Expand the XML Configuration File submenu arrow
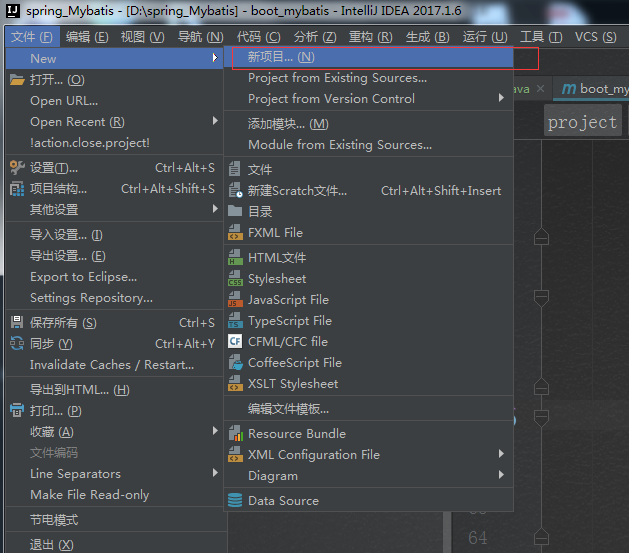The width and height of the screenshot is (629, 553). point(501,454)
